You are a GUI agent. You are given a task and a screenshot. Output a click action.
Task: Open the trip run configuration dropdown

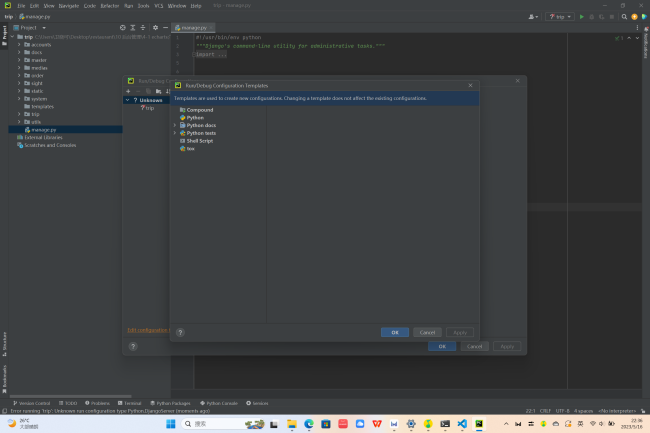pyautogui.click(x=560, y=17)
